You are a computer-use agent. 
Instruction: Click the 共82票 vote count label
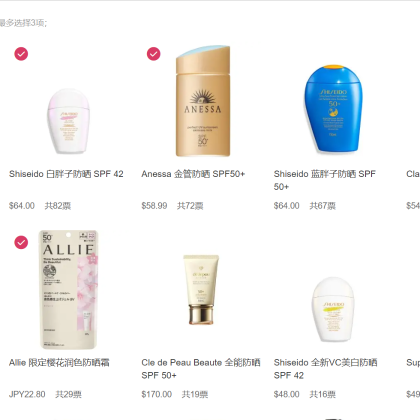tap(58, 206)
